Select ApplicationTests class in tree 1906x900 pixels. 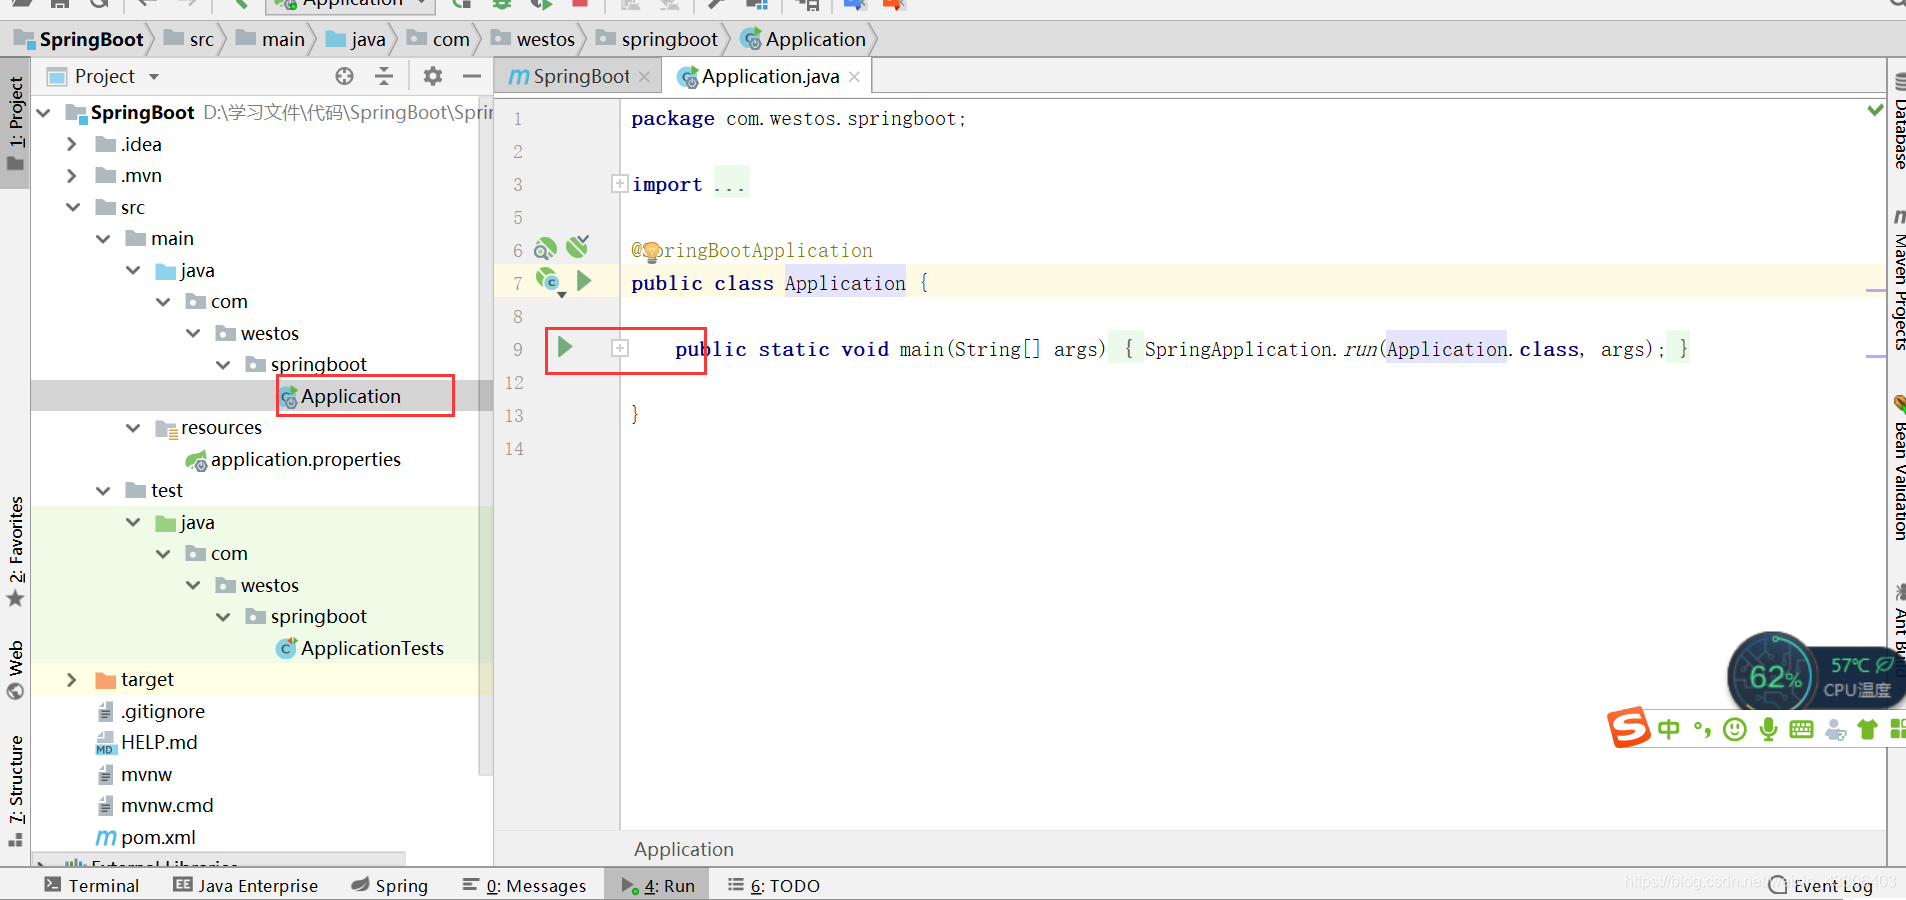(360, 648)
